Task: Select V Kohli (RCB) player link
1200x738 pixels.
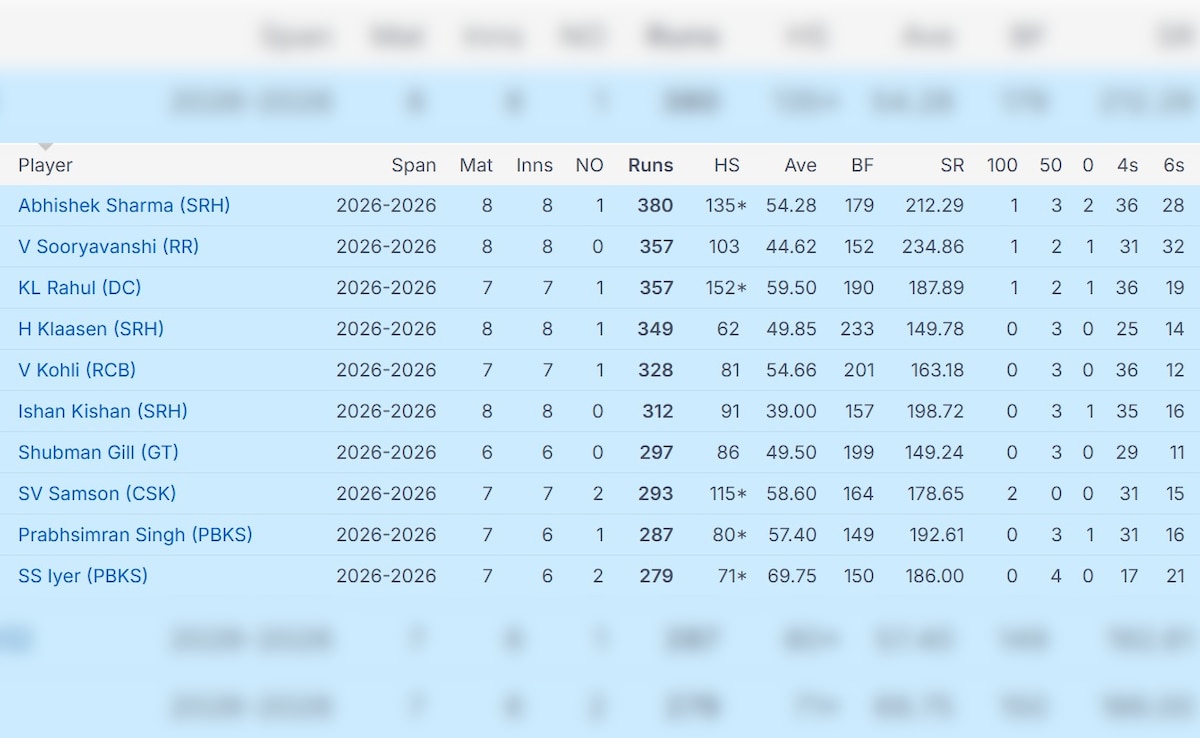Action: point(77,370)
